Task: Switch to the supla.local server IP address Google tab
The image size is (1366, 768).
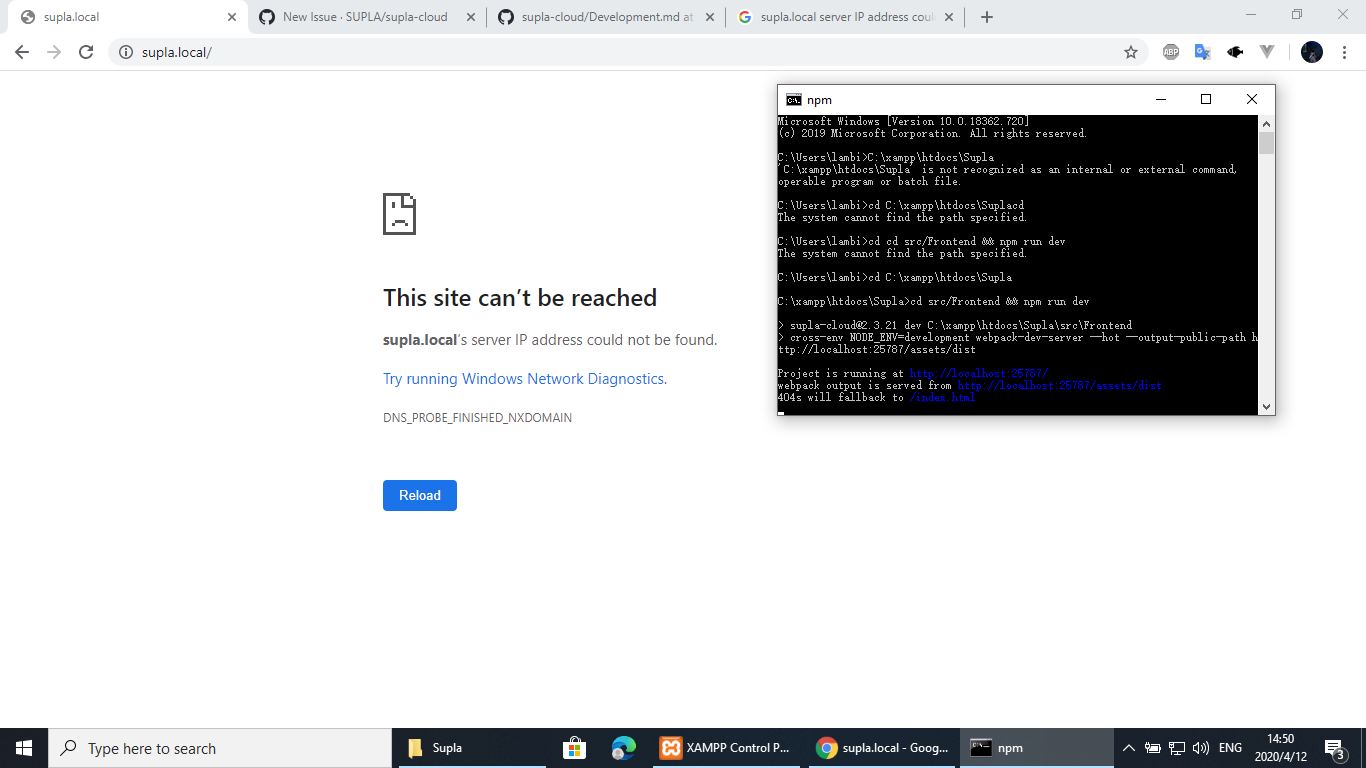Action: pos(846,17)
